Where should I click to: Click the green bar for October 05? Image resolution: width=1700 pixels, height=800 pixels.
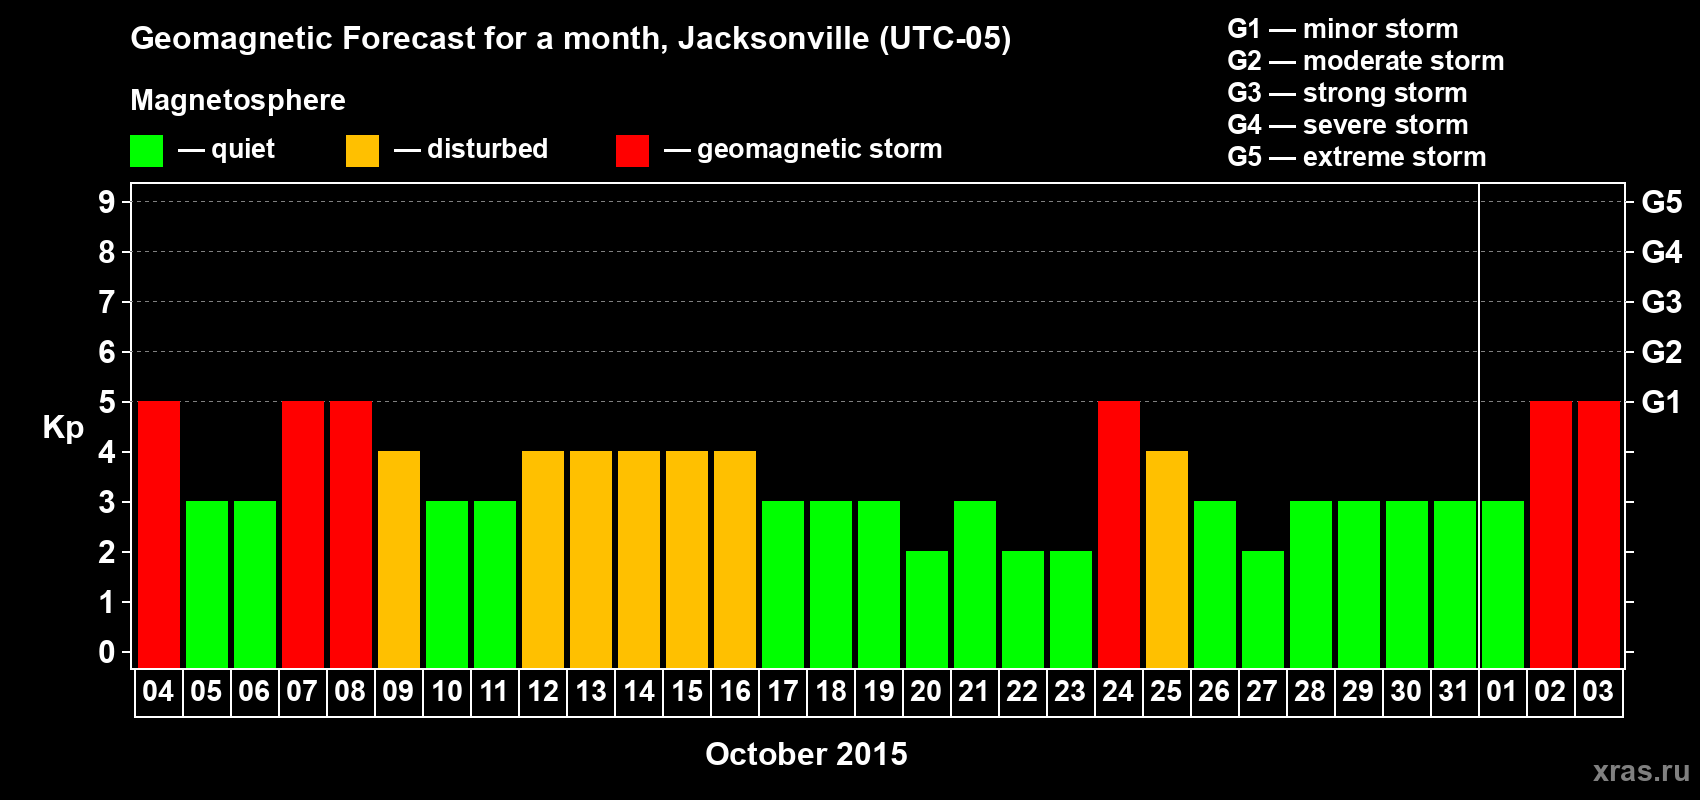click(207, 585)
